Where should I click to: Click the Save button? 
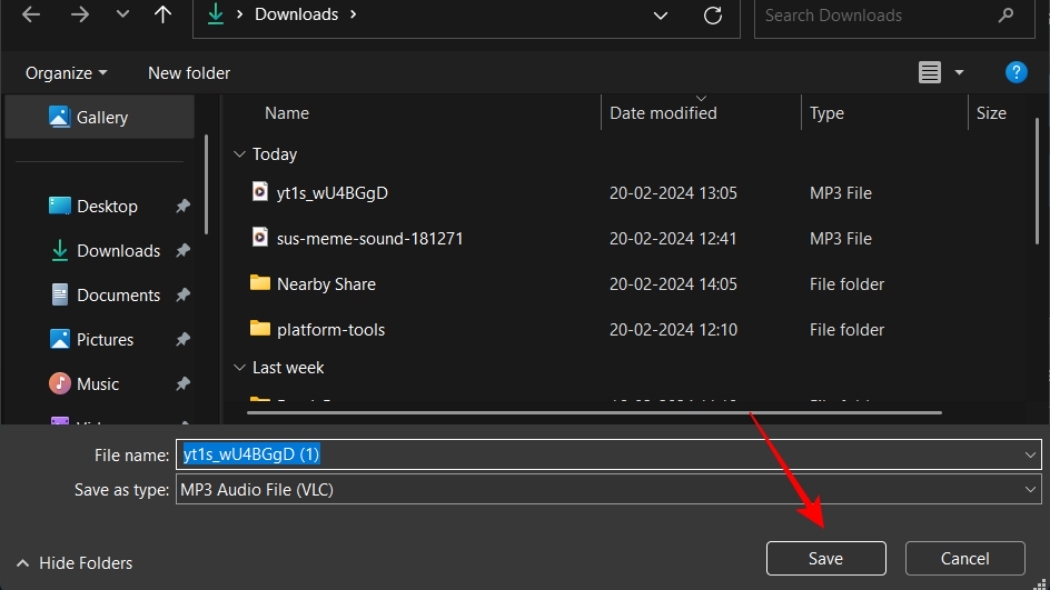pos(826,559)
